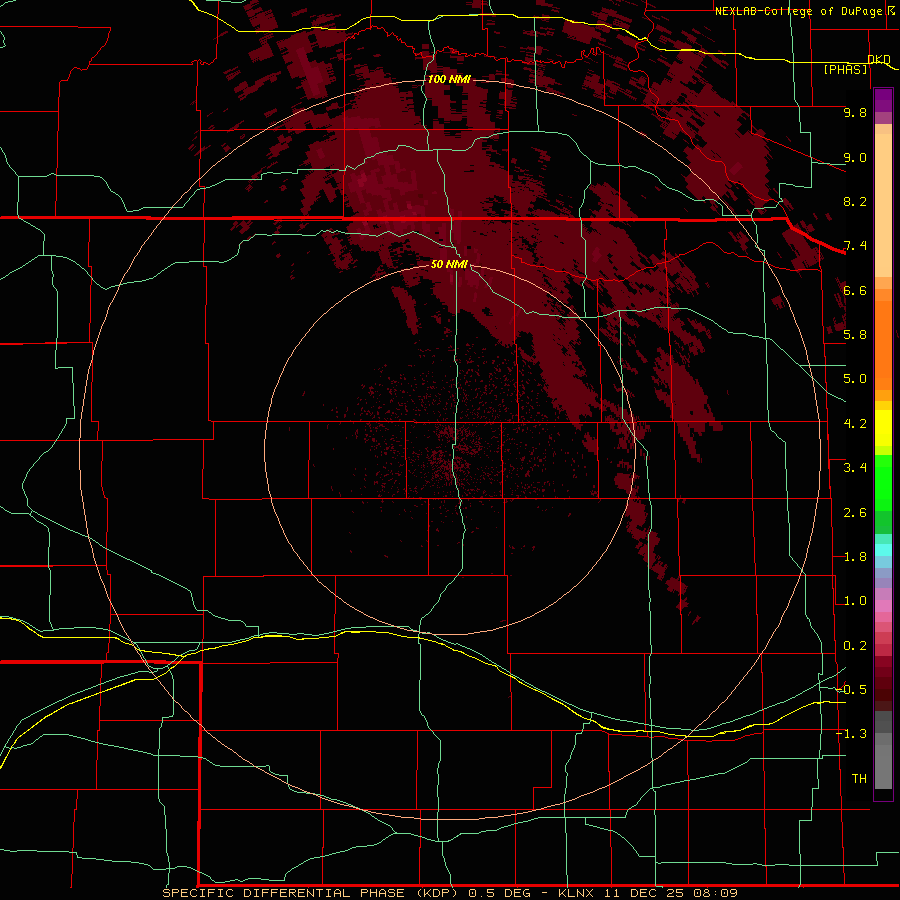Click the cyan band on the color scale
900x900 pixels.
[x=883, y=549]
